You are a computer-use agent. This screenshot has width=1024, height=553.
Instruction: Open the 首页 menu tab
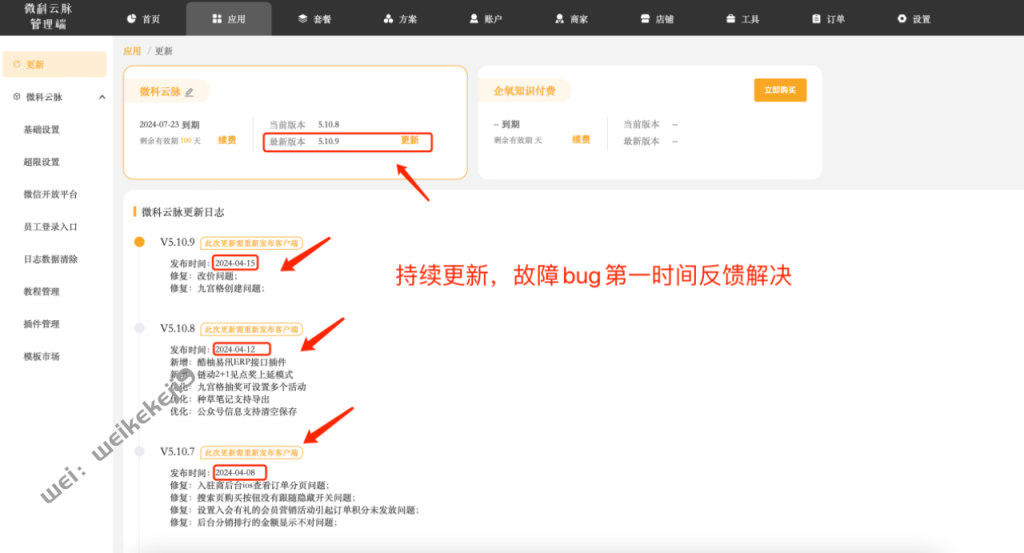coord(144,19)
